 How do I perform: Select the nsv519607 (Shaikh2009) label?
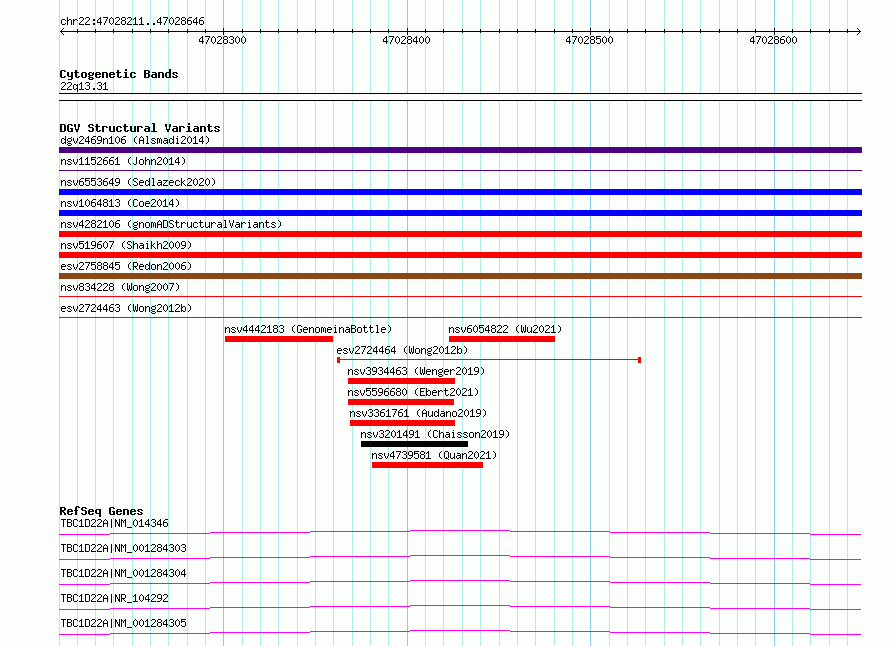(x=126, y=245)
